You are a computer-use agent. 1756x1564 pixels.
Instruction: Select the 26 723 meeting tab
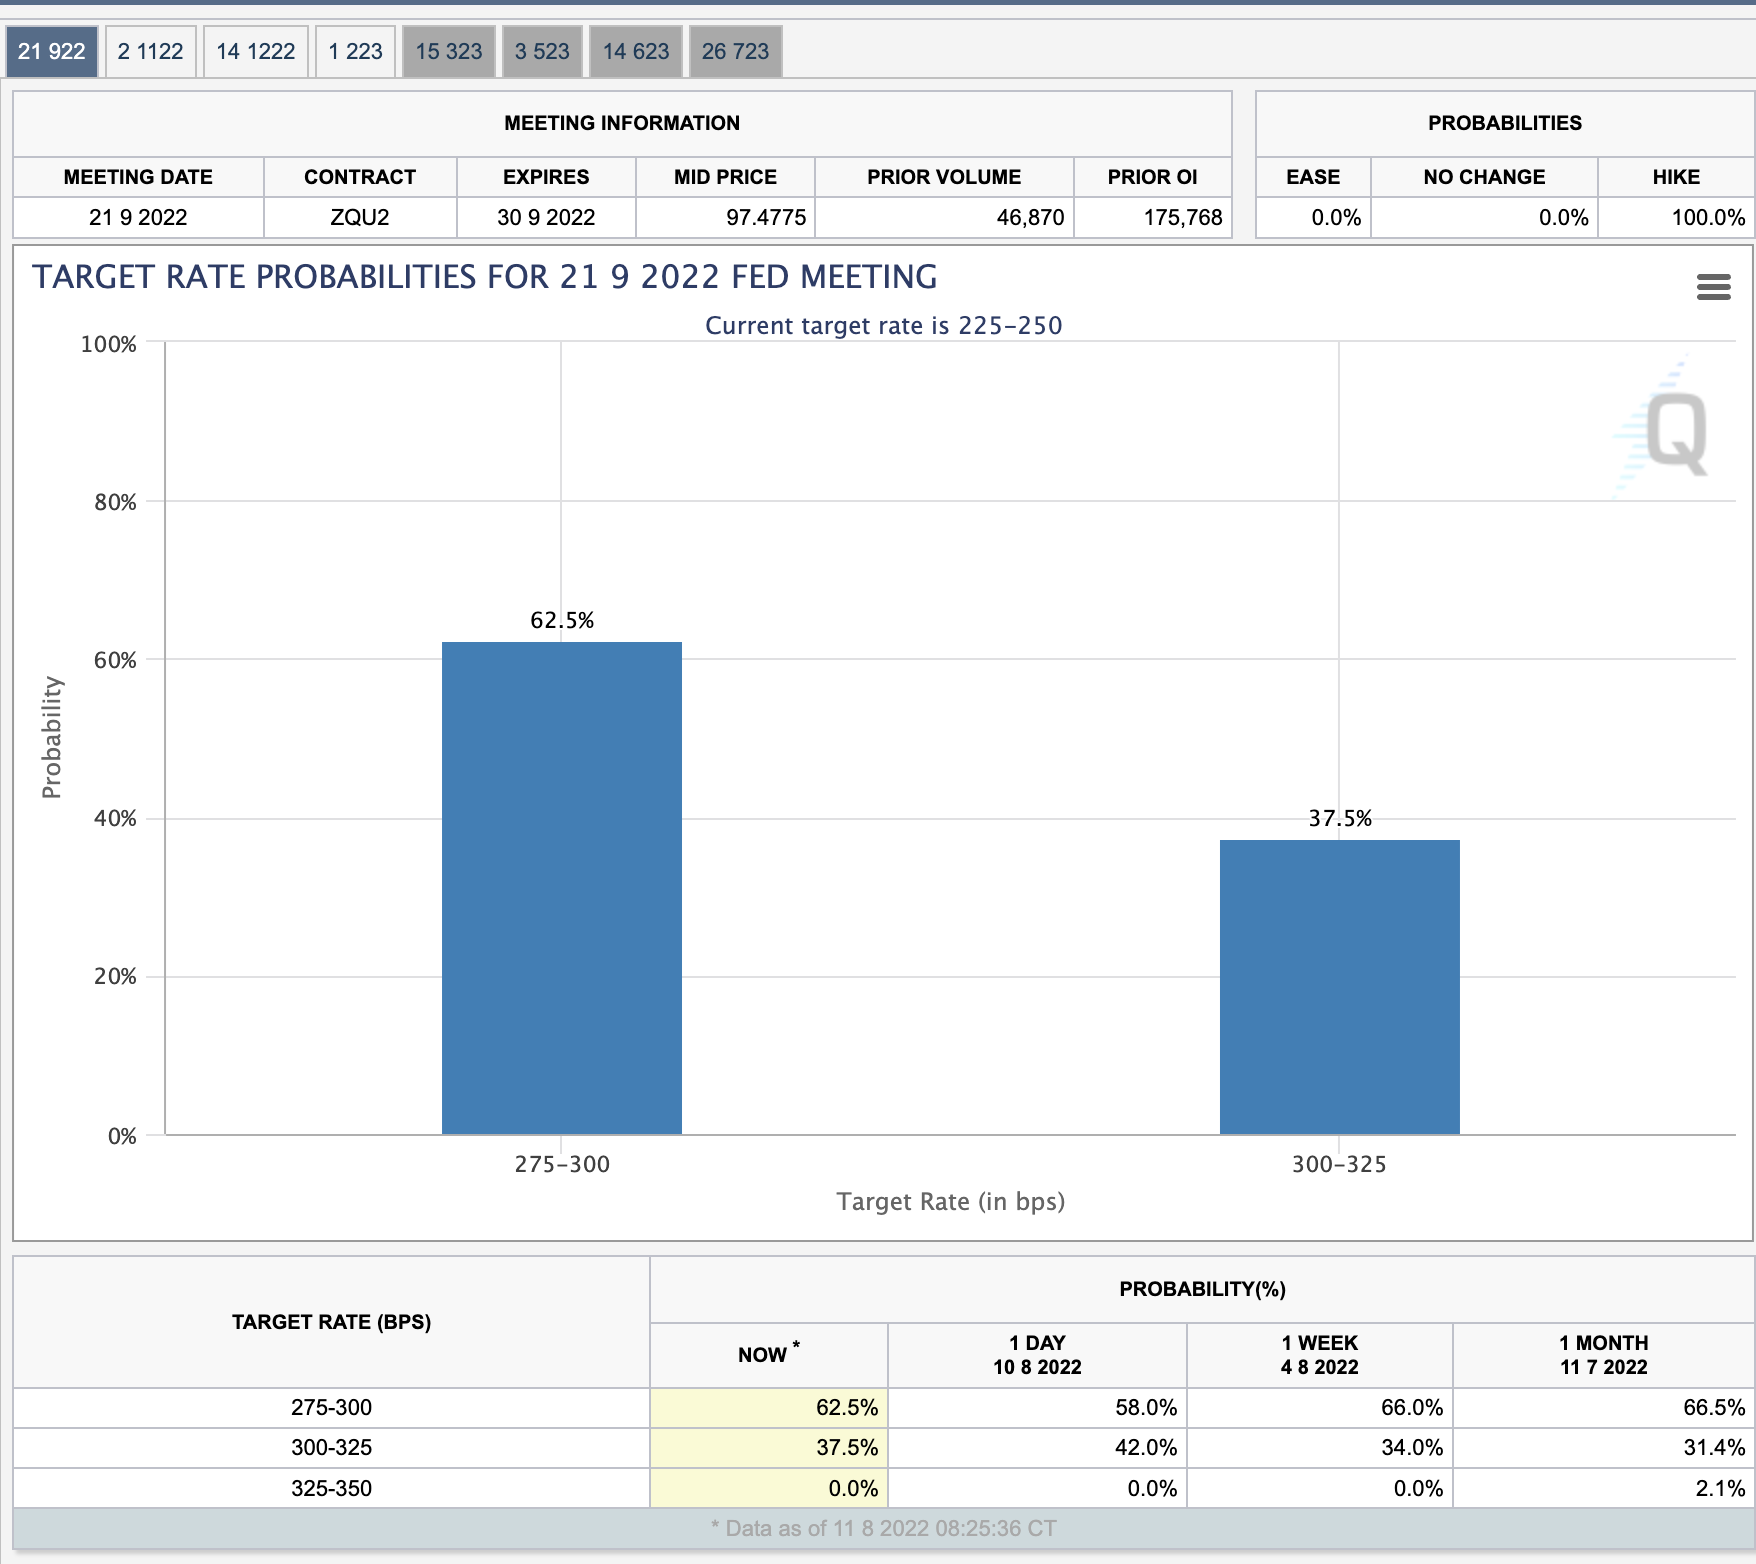click(x=736, y=52)
